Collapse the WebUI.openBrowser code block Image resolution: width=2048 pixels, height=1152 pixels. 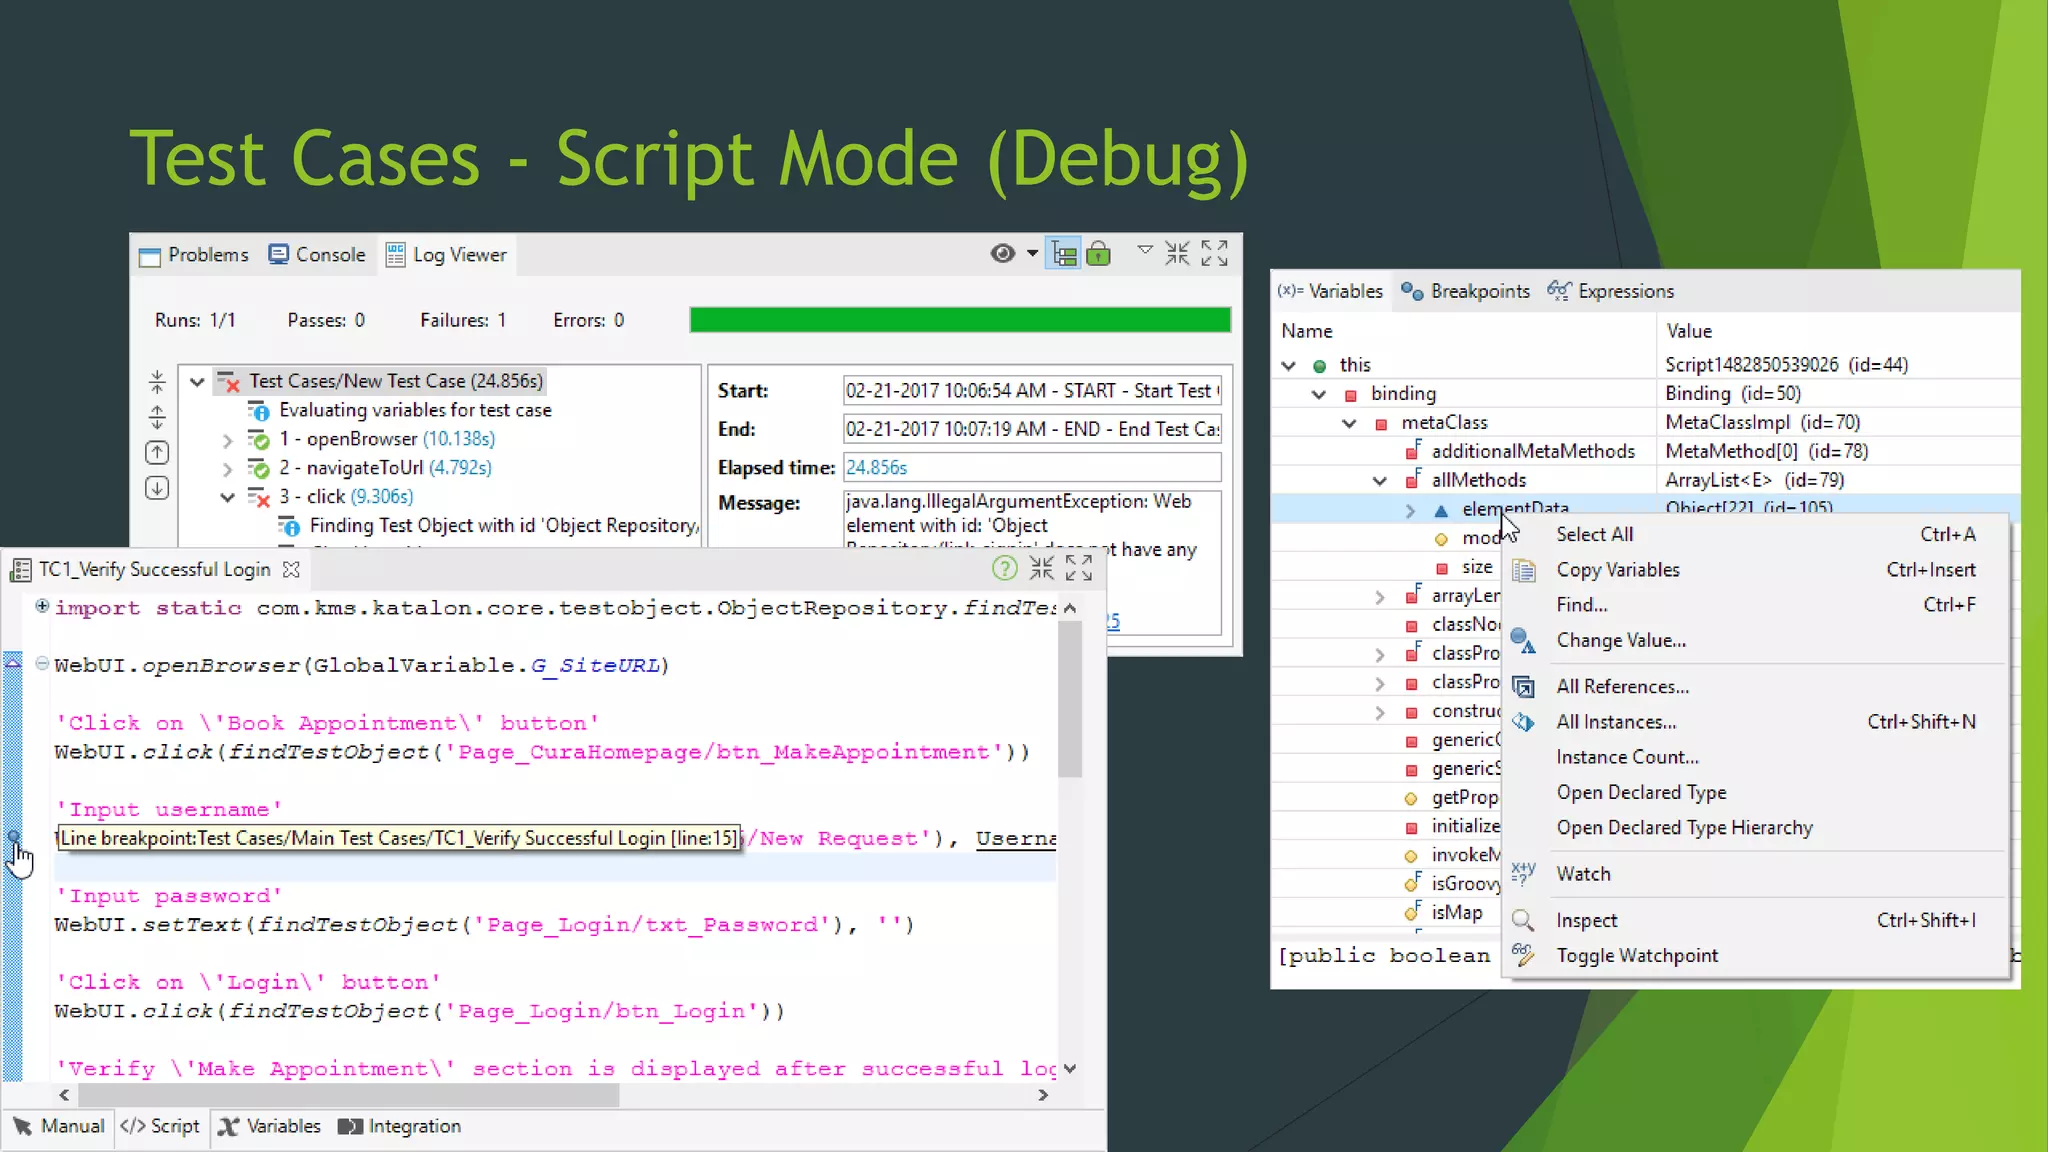point(42,664)
